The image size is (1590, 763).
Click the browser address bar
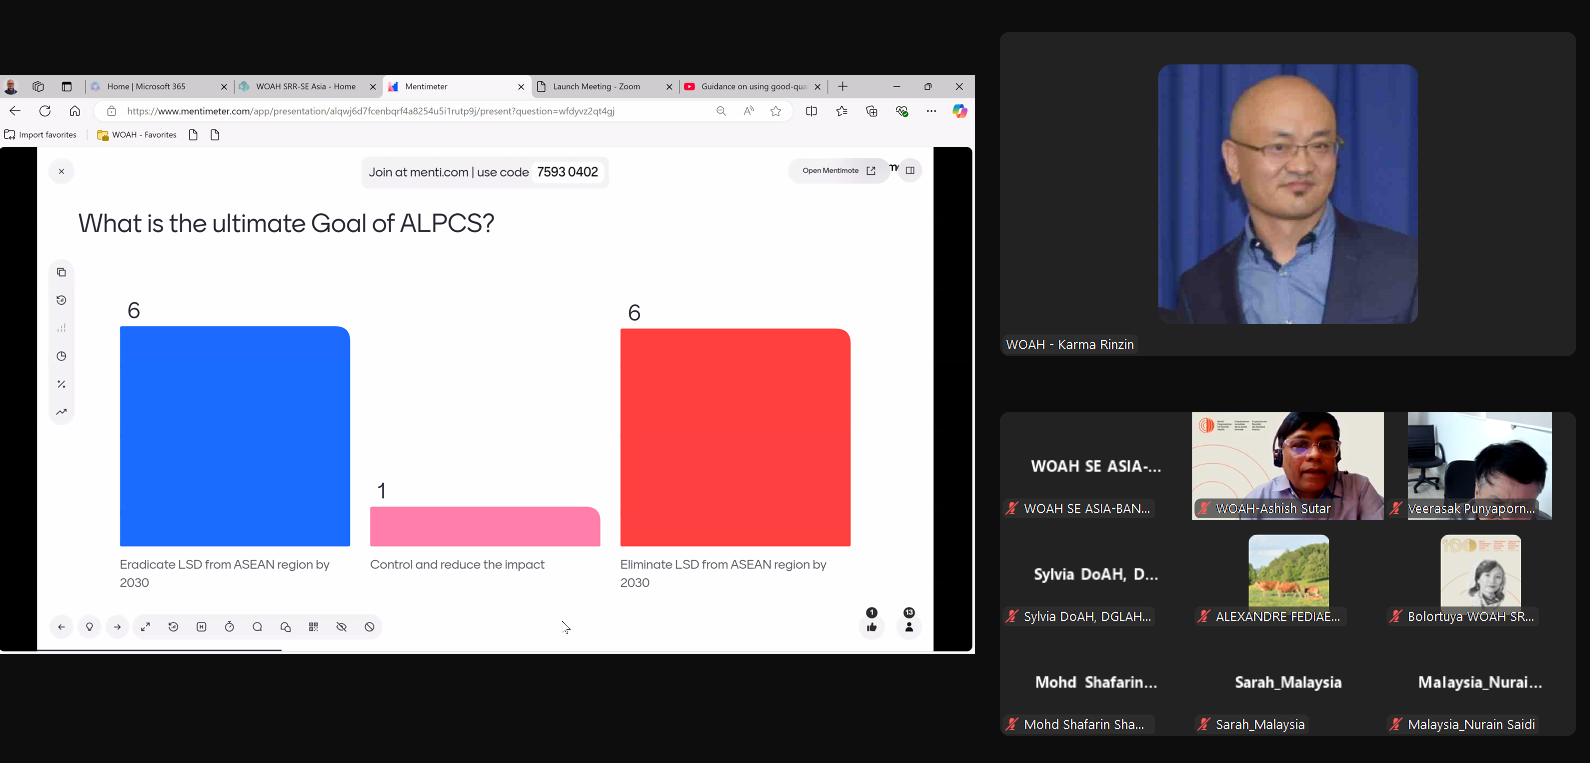[400, 111]
